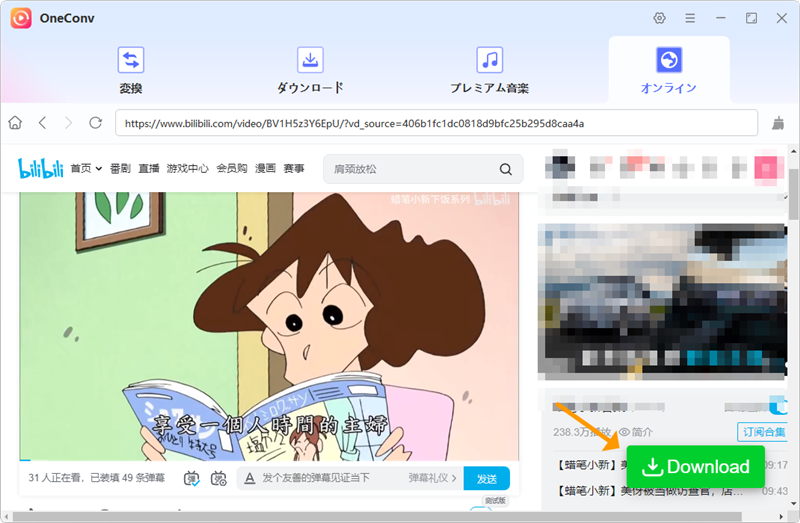Maximize the OneConv window

[x=751, y=18]
